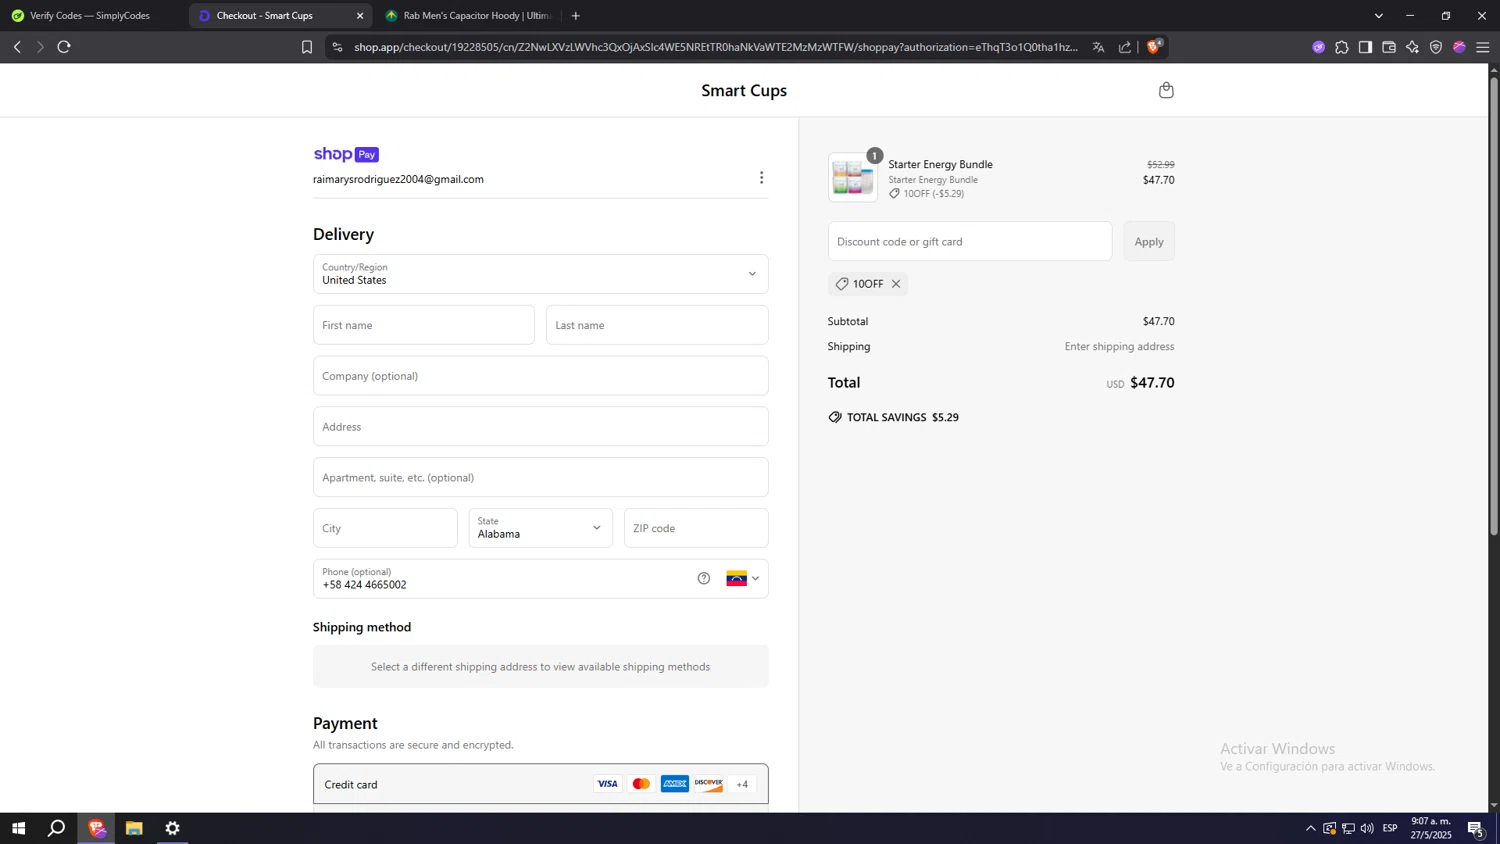Focus the First name field
1500x844 pixels.
pos(424,325)
